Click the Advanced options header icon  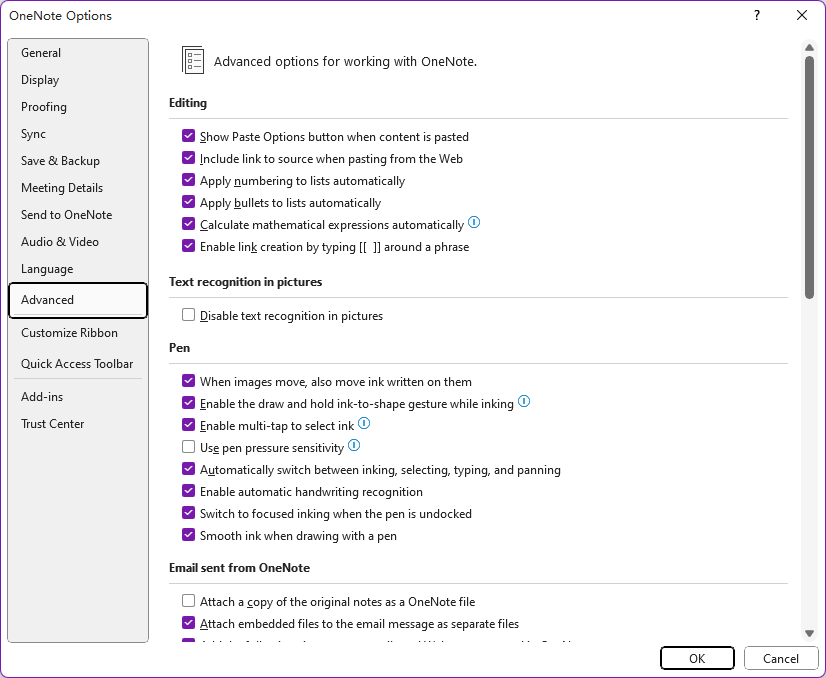193,60
